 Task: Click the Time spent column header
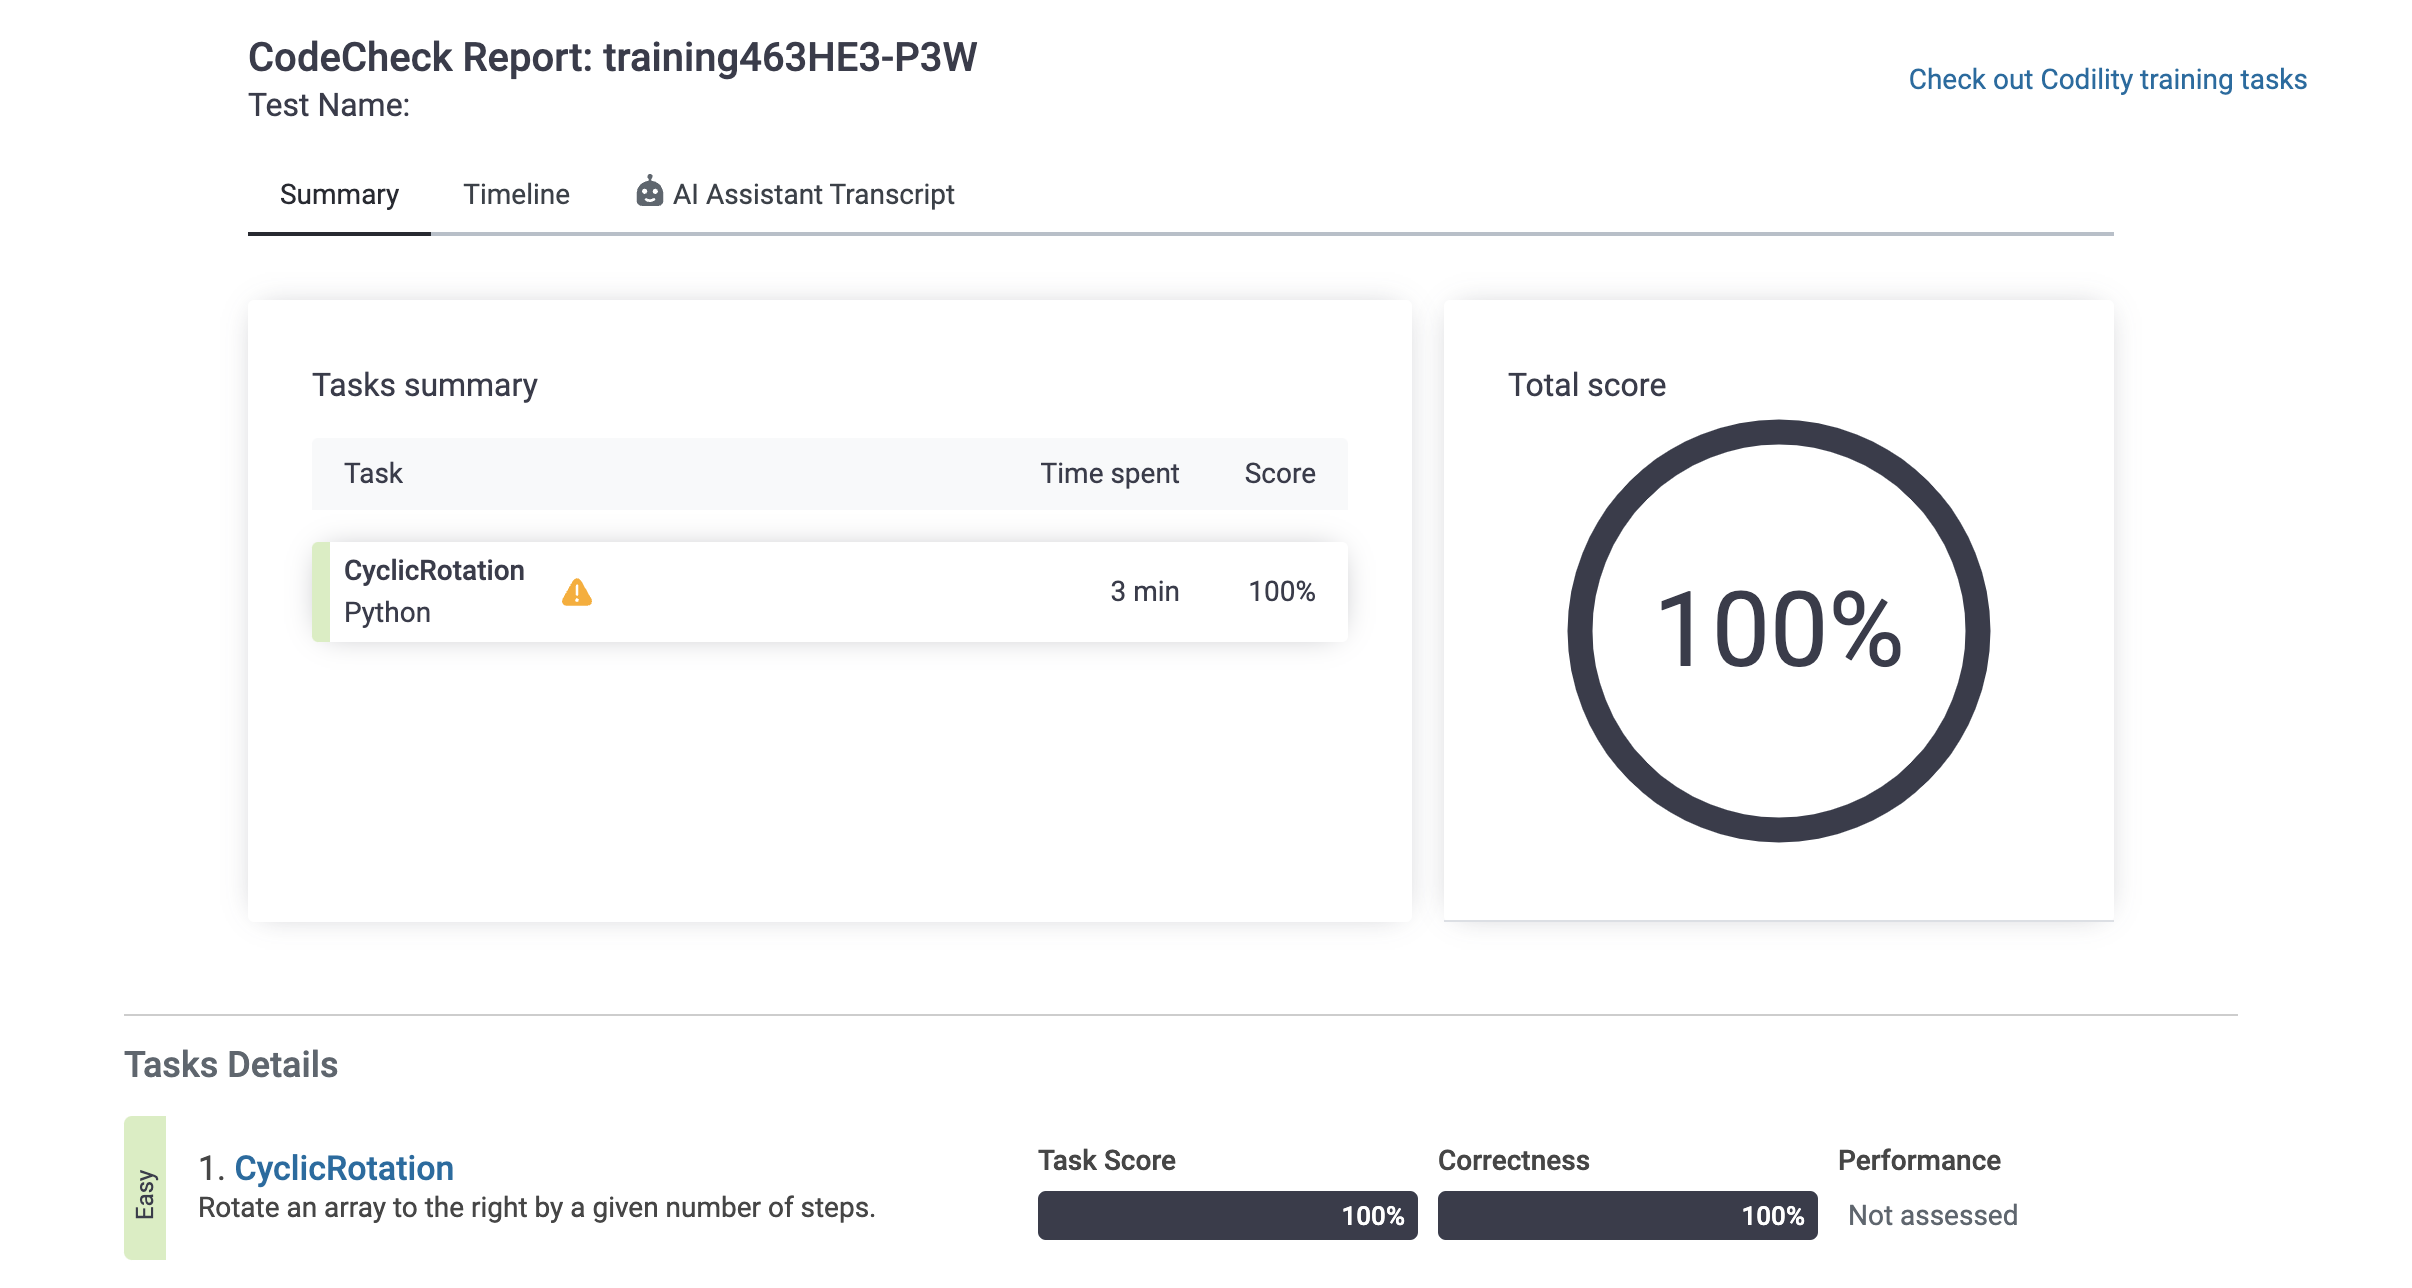pyautogui.click(x=1109, y=473)
